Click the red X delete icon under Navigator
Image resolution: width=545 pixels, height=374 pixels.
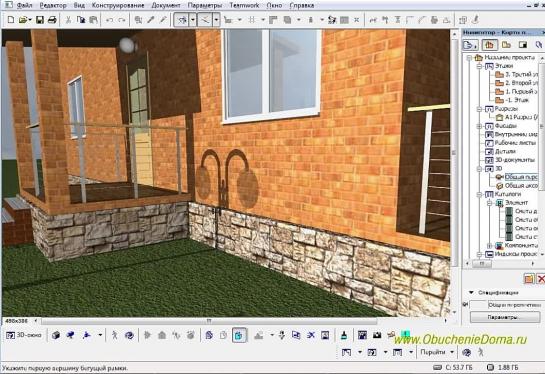541,279
